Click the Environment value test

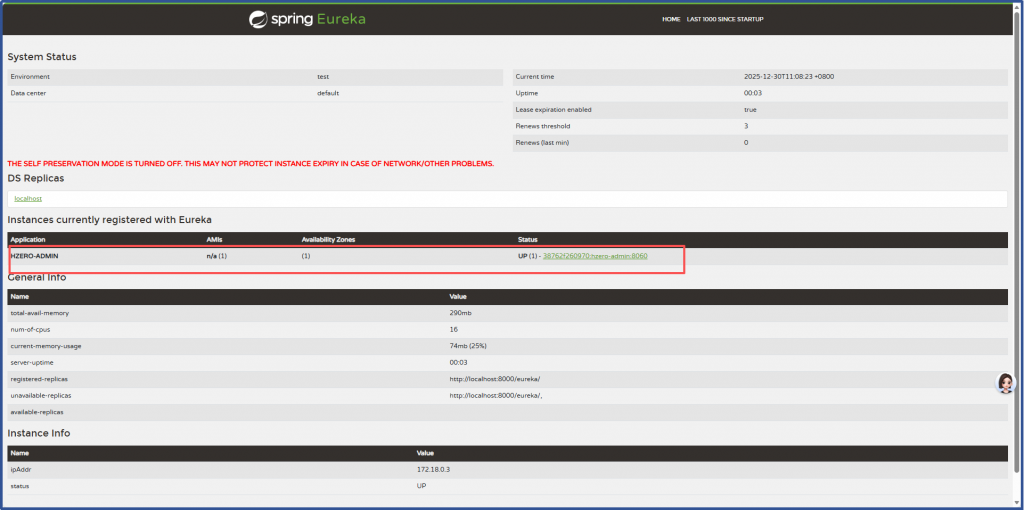pyautogui.click(x=323, y=76)
